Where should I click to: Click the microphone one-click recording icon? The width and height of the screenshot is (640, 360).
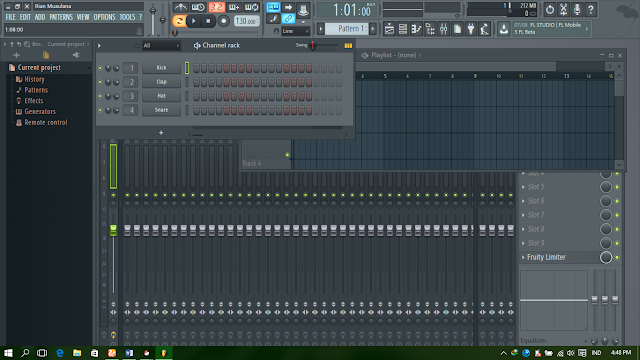(577, 9)
